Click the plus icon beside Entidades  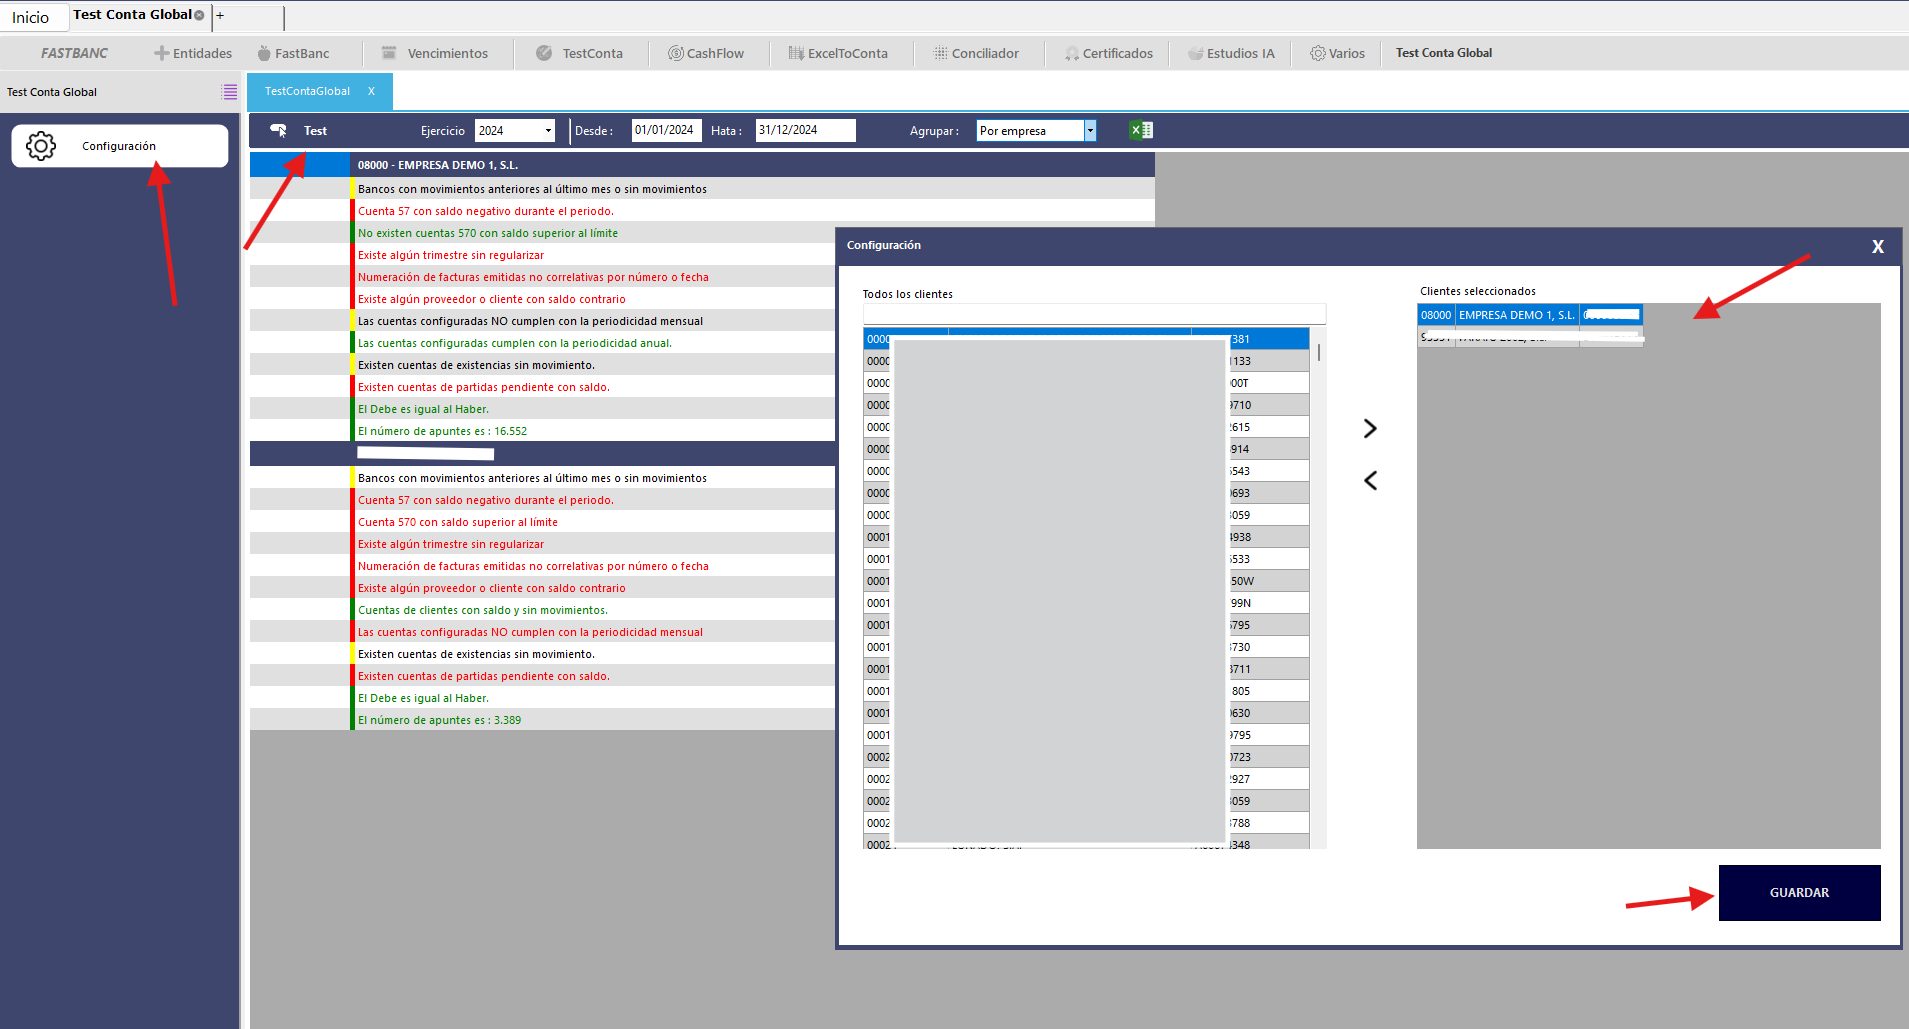coord(161,53)
